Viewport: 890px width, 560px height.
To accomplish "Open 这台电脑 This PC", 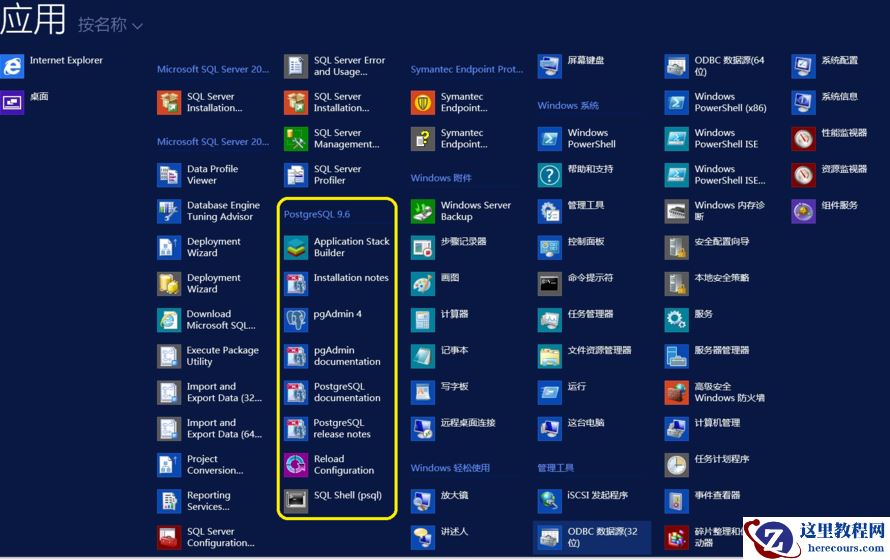I will point(572,429).
